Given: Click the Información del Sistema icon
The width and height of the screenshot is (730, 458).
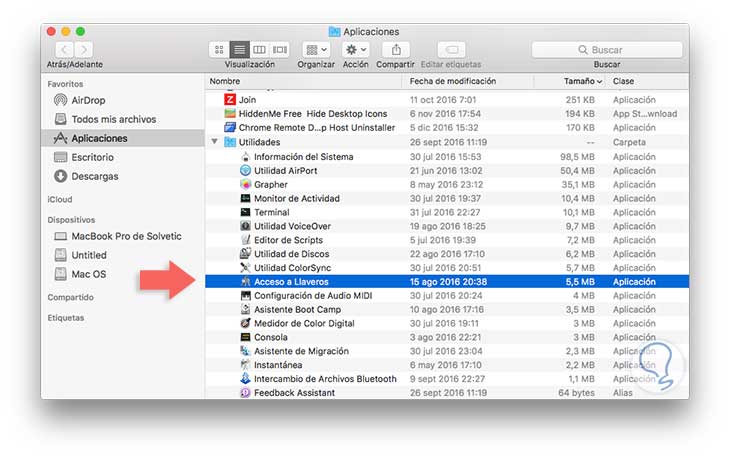Looking at the screenshot, I should (245, 156).
